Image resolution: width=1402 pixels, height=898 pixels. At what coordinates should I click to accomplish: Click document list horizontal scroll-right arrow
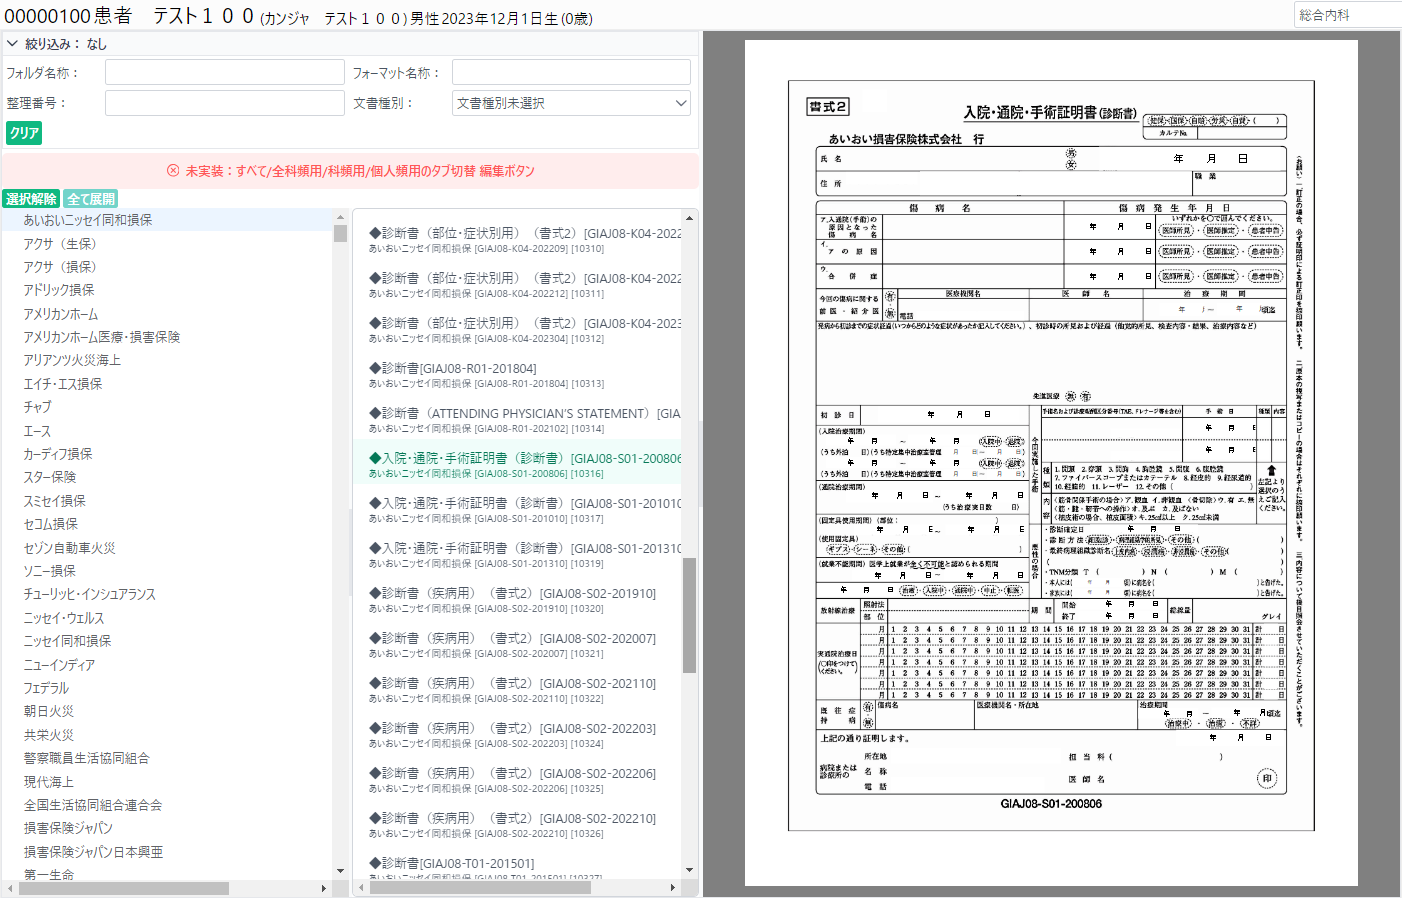[x=672, y=888]
